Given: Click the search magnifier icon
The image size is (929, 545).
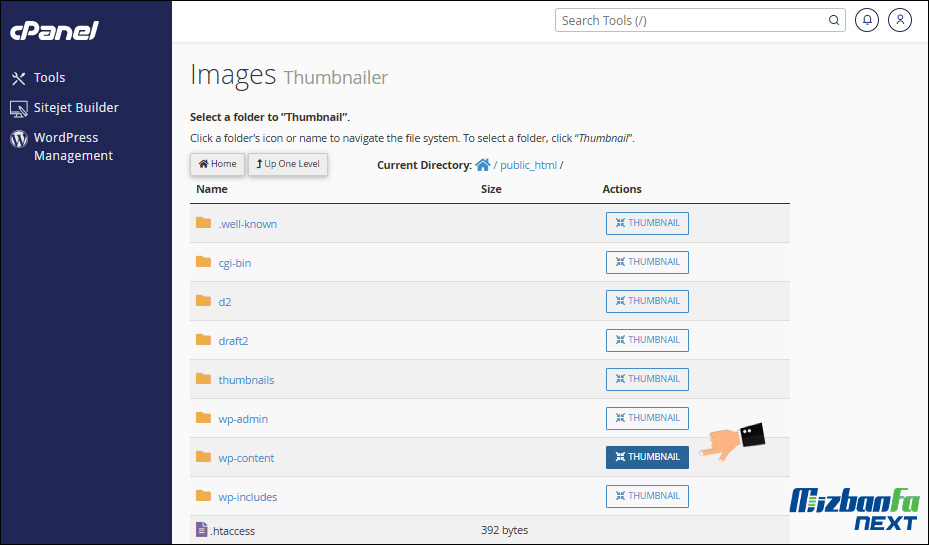Looking at the screenshot, I should [x=834, y=20].
